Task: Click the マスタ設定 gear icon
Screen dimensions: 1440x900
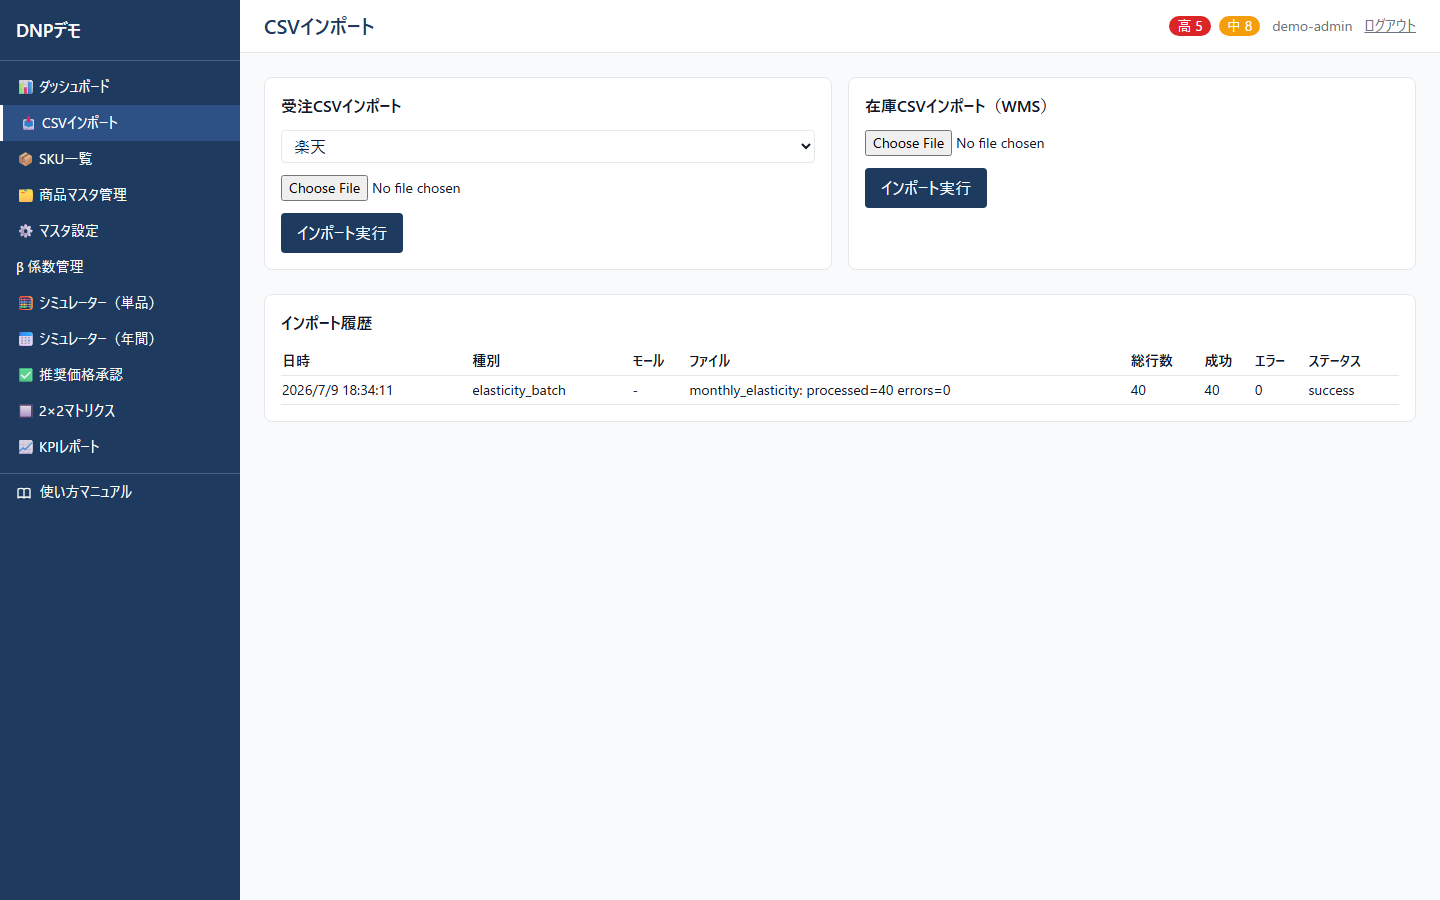Action: point(26,231)
